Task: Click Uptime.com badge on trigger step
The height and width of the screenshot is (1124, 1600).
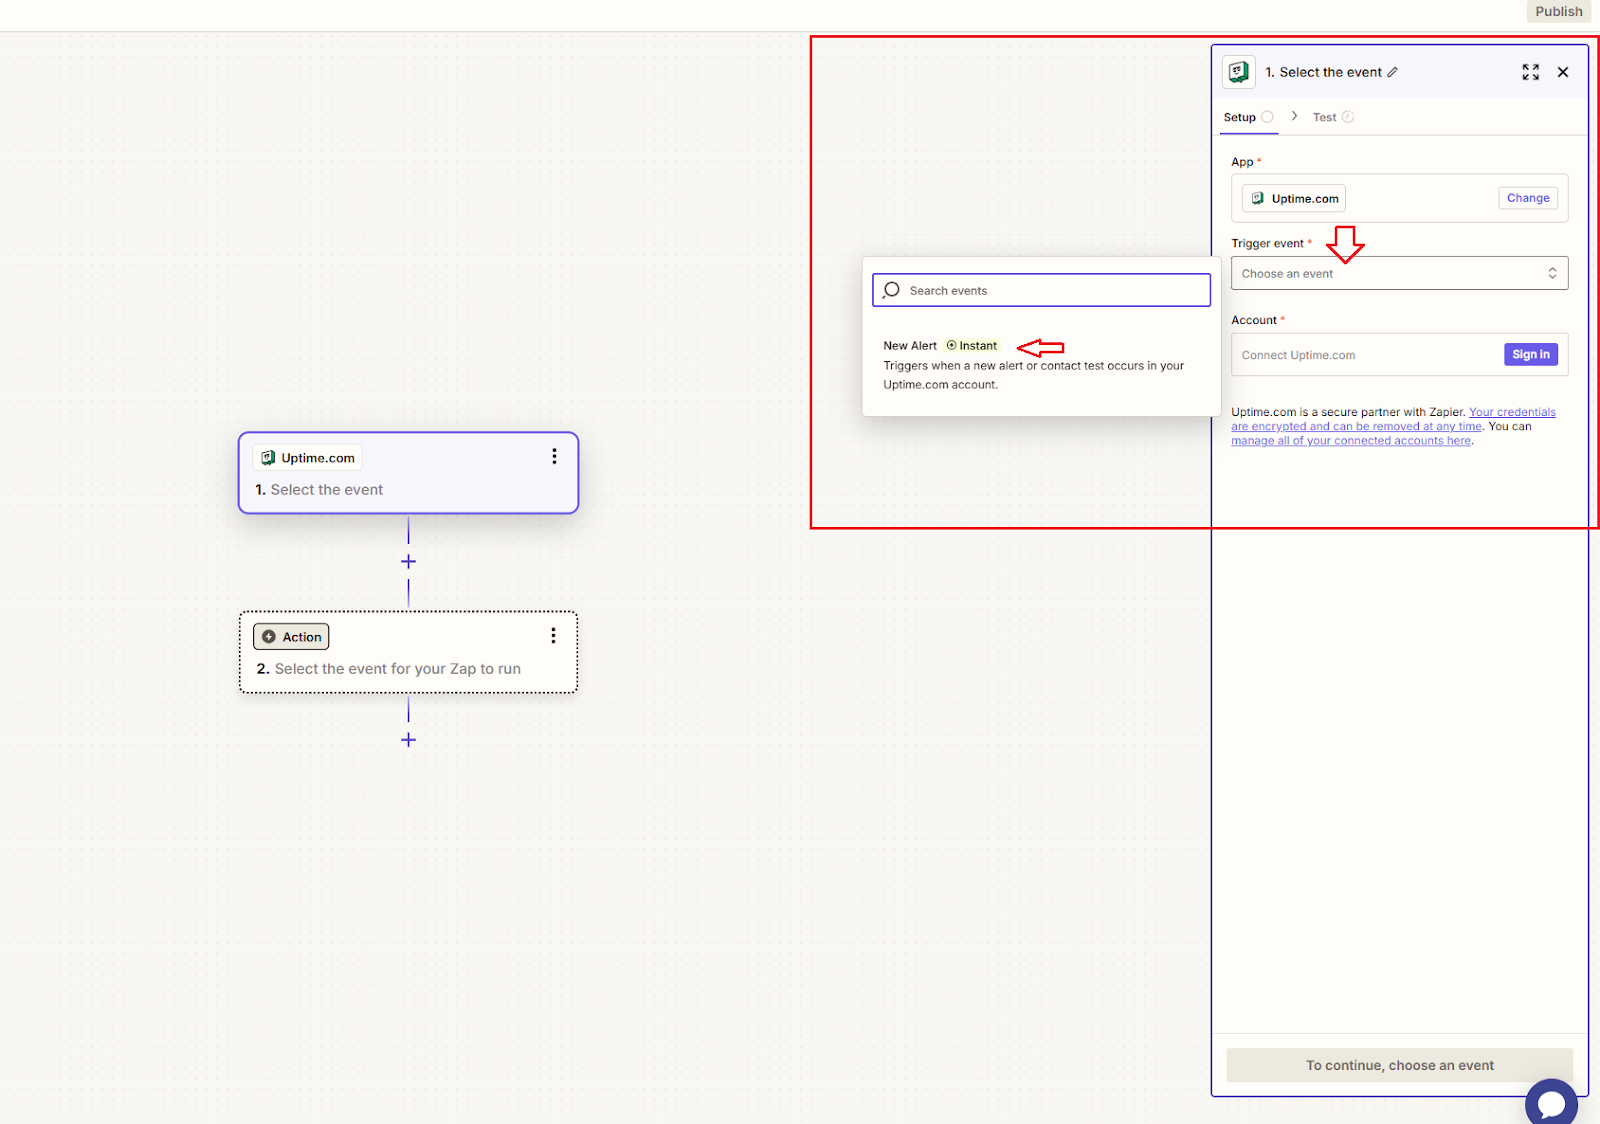Action: pyautogui.click(x=308, y=458)
